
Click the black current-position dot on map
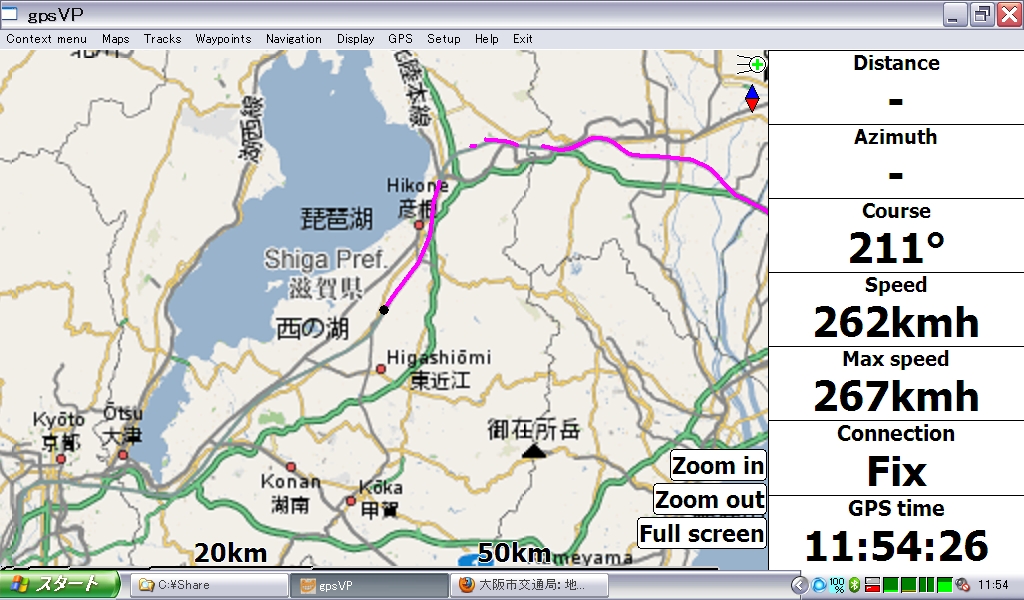(383, 310)
